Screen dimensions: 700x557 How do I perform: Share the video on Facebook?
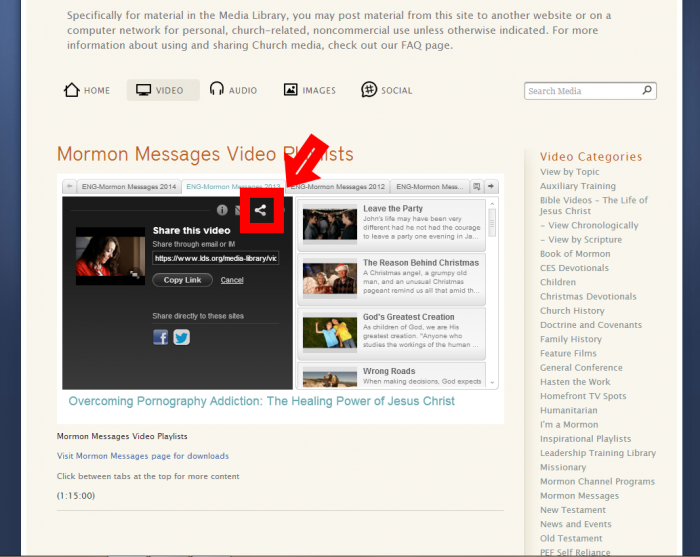tap(160, 337)
